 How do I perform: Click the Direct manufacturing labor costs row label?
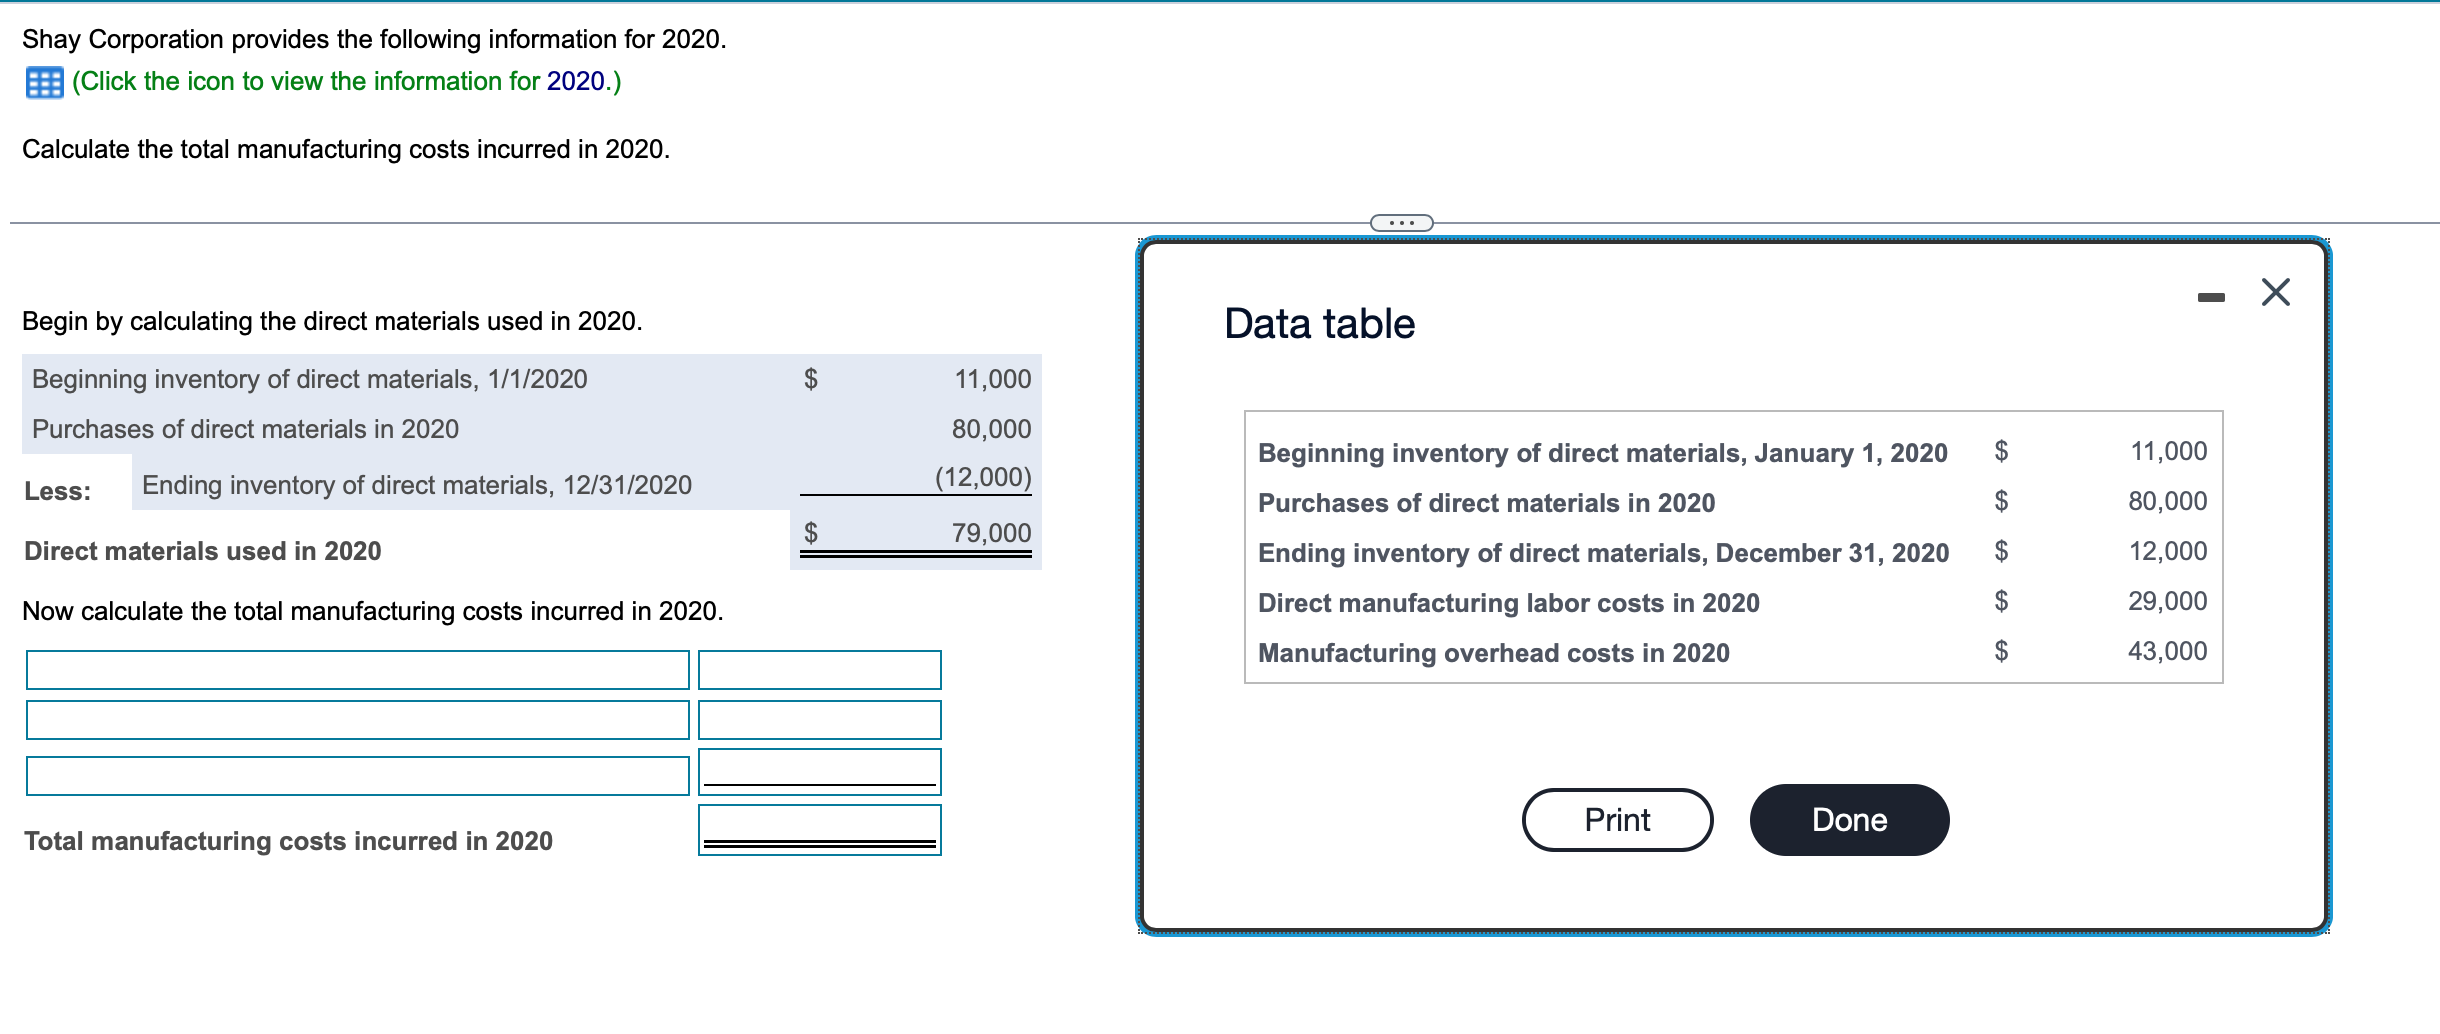coord(1508,603)
